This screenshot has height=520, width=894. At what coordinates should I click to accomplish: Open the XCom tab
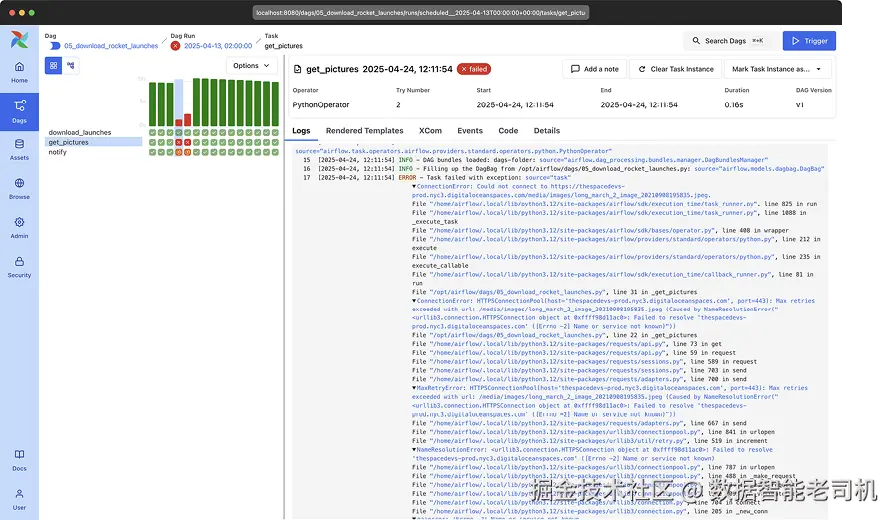click(x=430, y=131)
